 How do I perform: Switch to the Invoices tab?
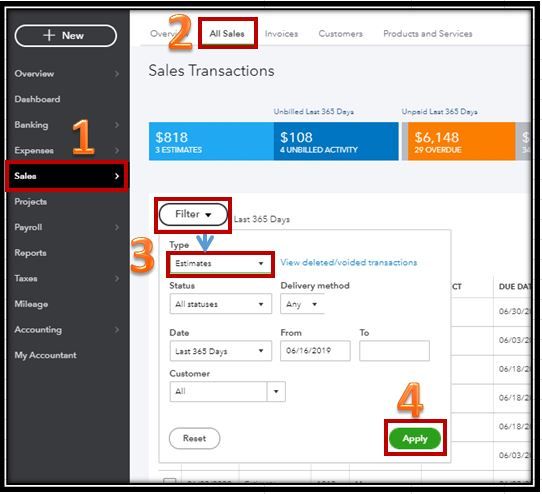[x=281, y=34]
